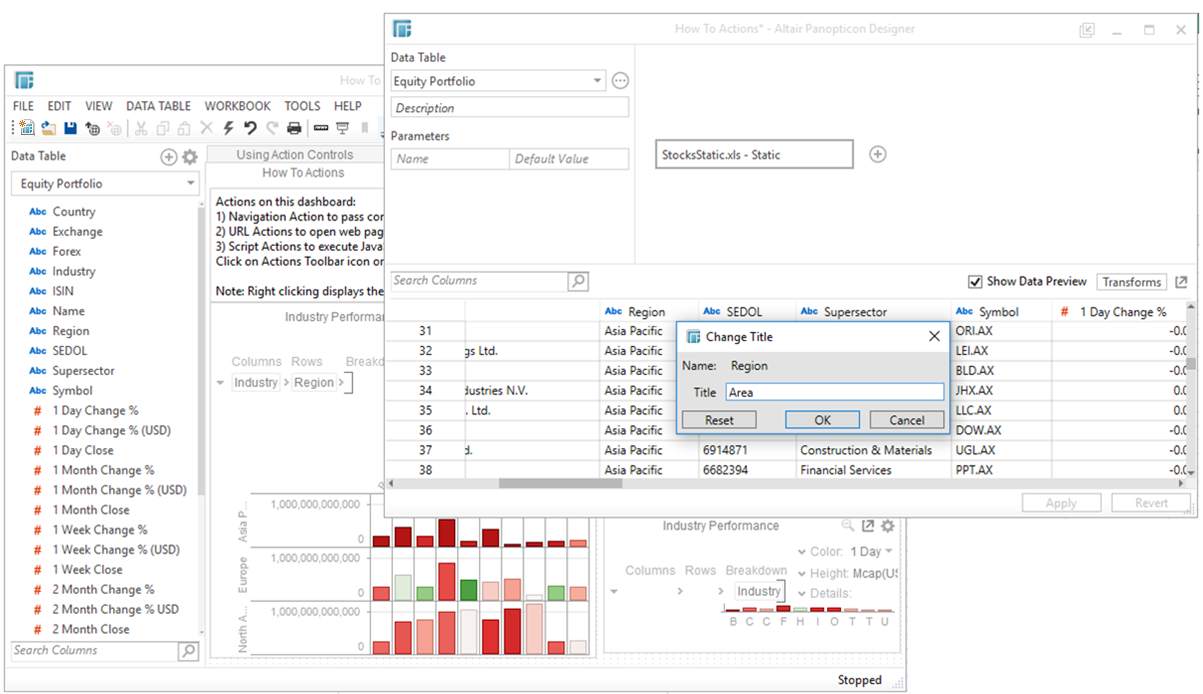Screen dimensions: 1203x694
Task: Open the WORKBOOK menu
Action: click(238, 105)
